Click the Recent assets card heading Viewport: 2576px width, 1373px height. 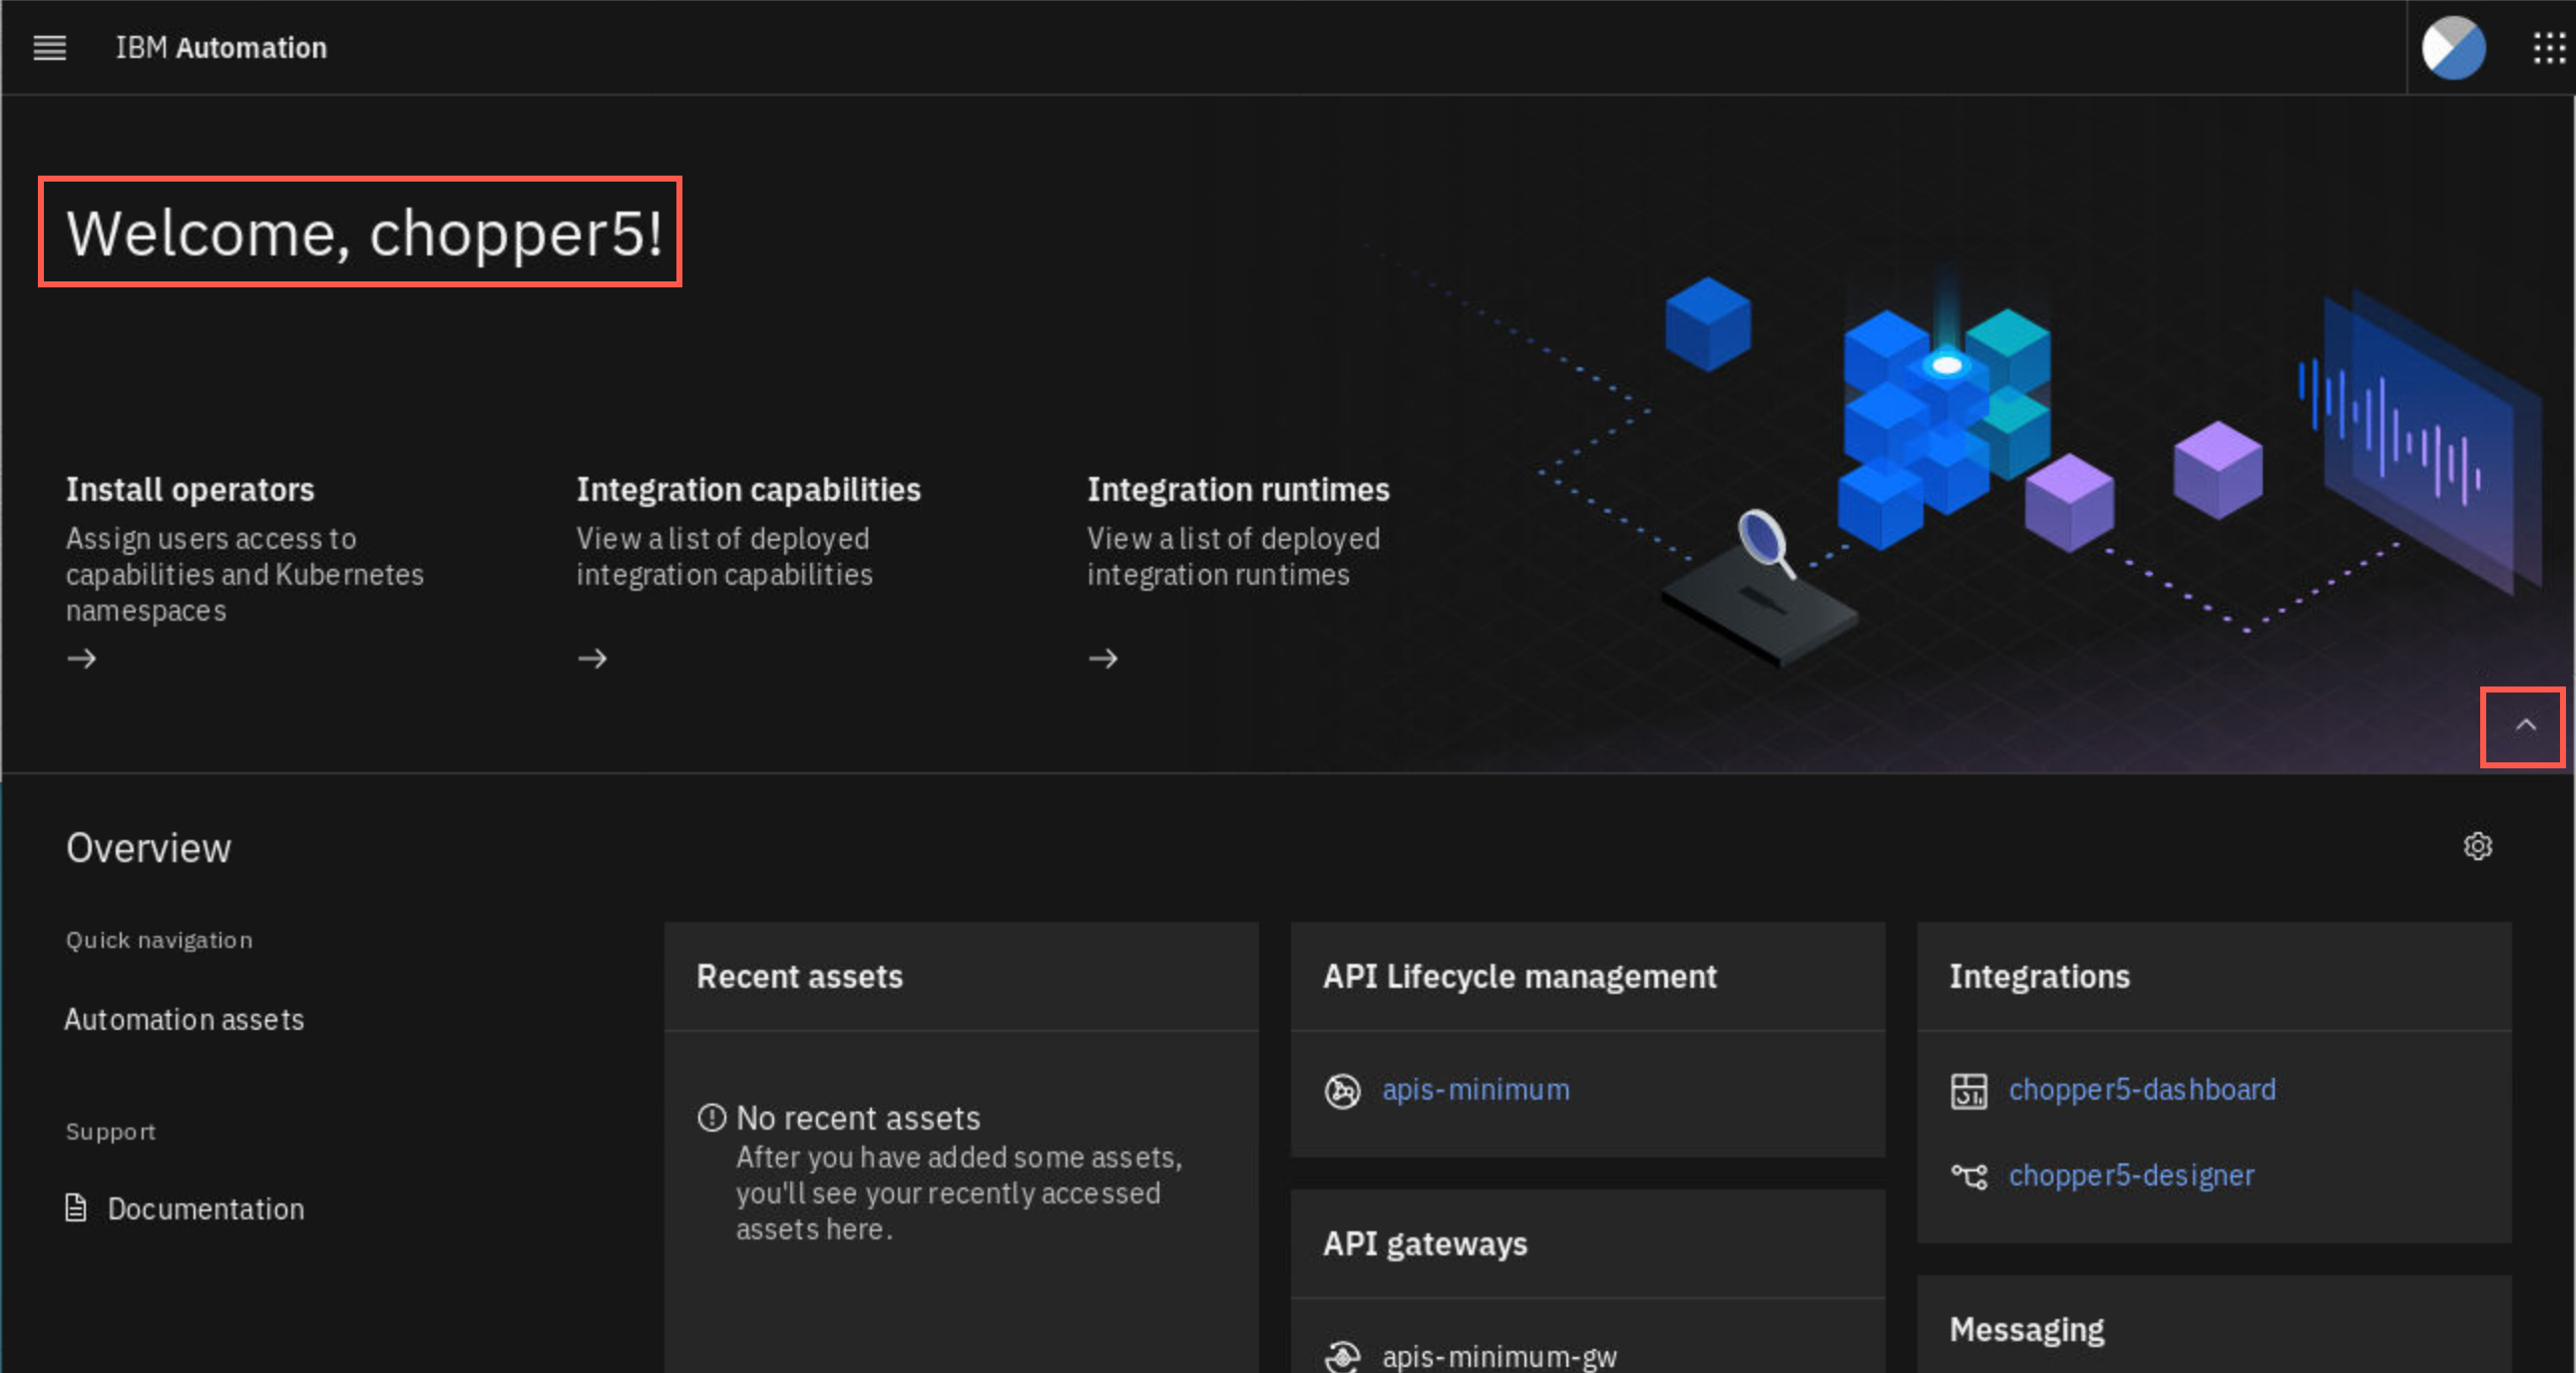(x=799, y=976)
